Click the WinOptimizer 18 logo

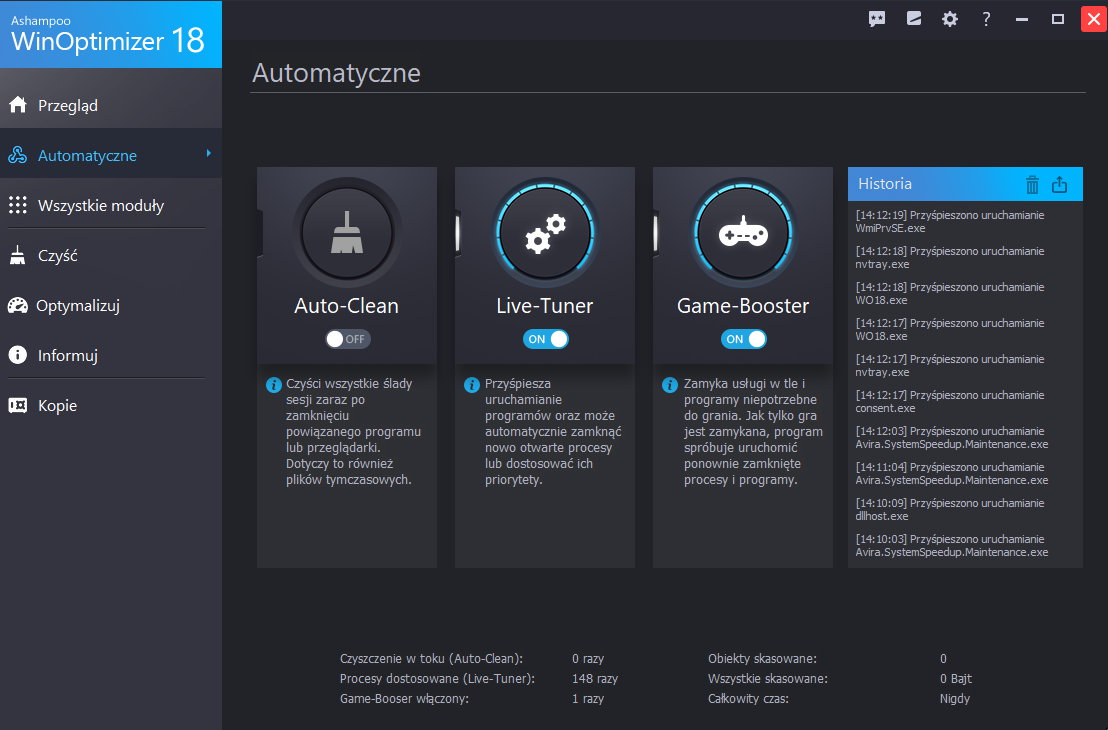111,34
